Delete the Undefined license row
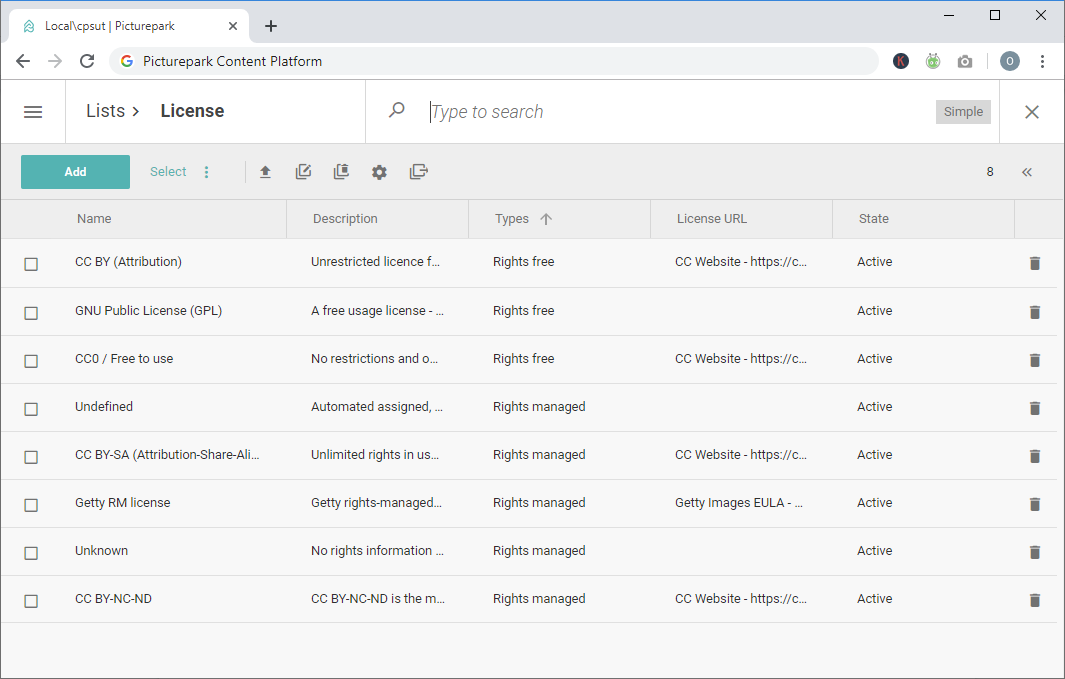This screenshot has height=679, width=1065. (1034, 407)
